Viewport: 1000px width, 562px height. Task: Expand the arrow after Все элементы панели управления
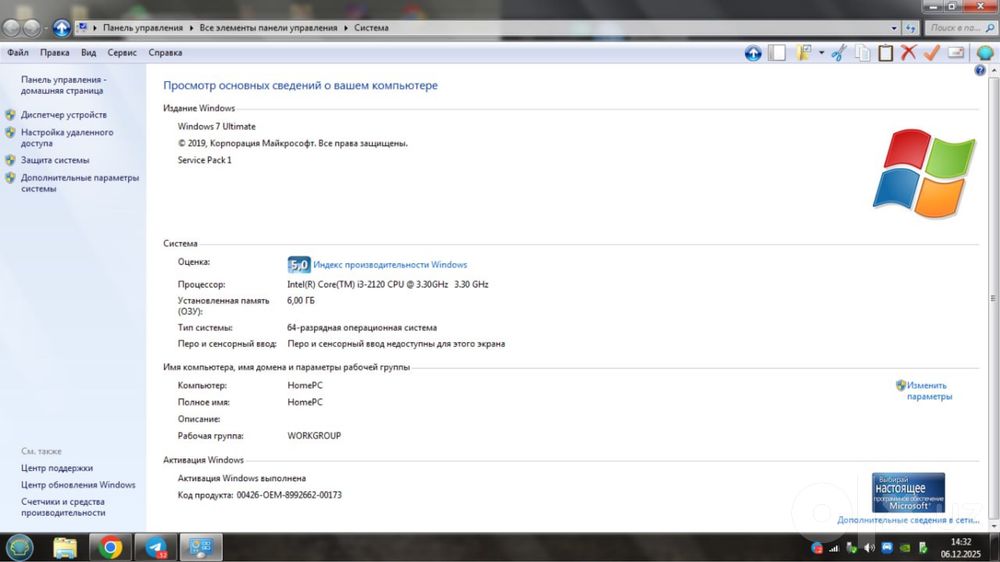coord(346,28)
